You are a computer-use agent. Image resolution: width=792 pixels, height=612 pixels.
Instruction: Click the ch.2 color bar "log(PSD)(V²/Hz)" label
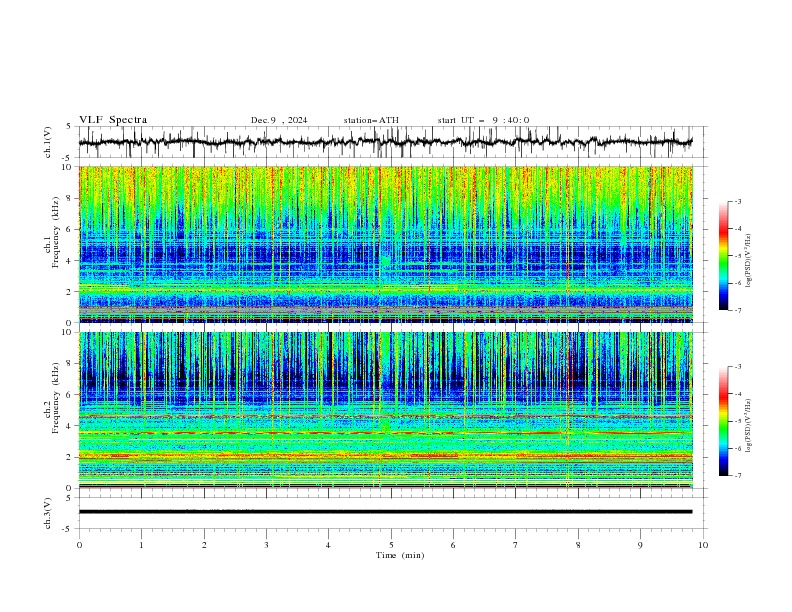tap(749, 426)
